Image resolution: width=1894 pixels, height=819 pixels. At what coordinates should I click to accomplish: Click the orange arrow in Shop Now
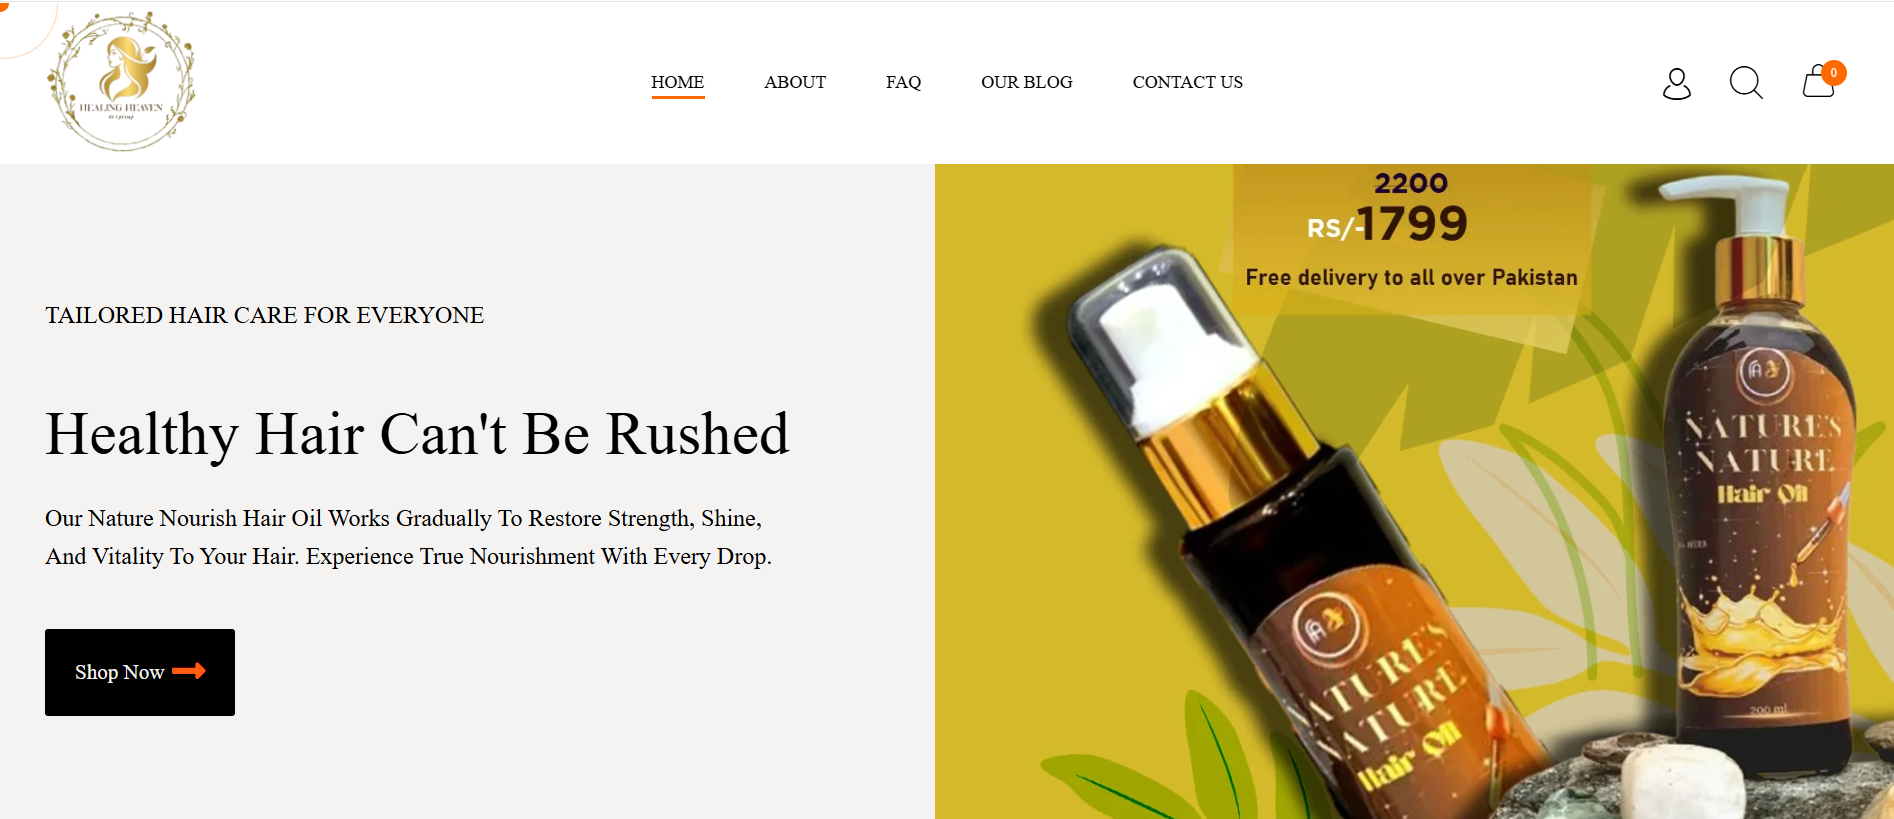pyautogui.click(x=189, y=671)
